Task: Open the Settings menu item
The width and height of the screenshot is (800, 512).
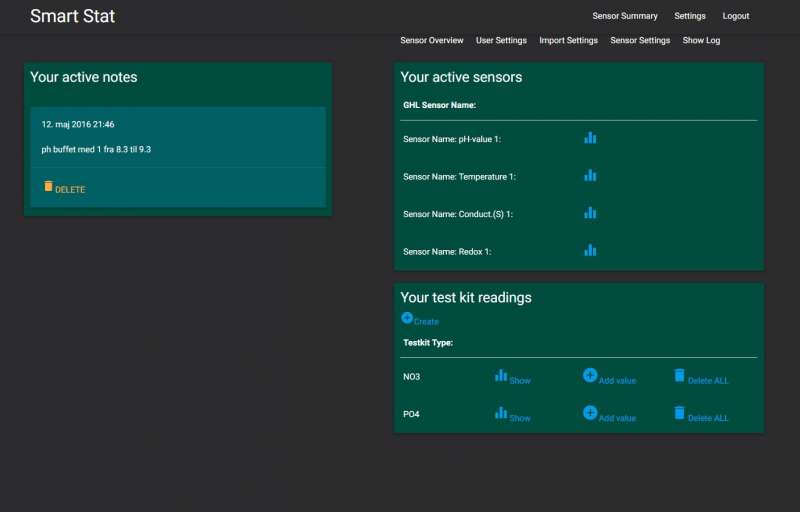Action: point(690,16)
